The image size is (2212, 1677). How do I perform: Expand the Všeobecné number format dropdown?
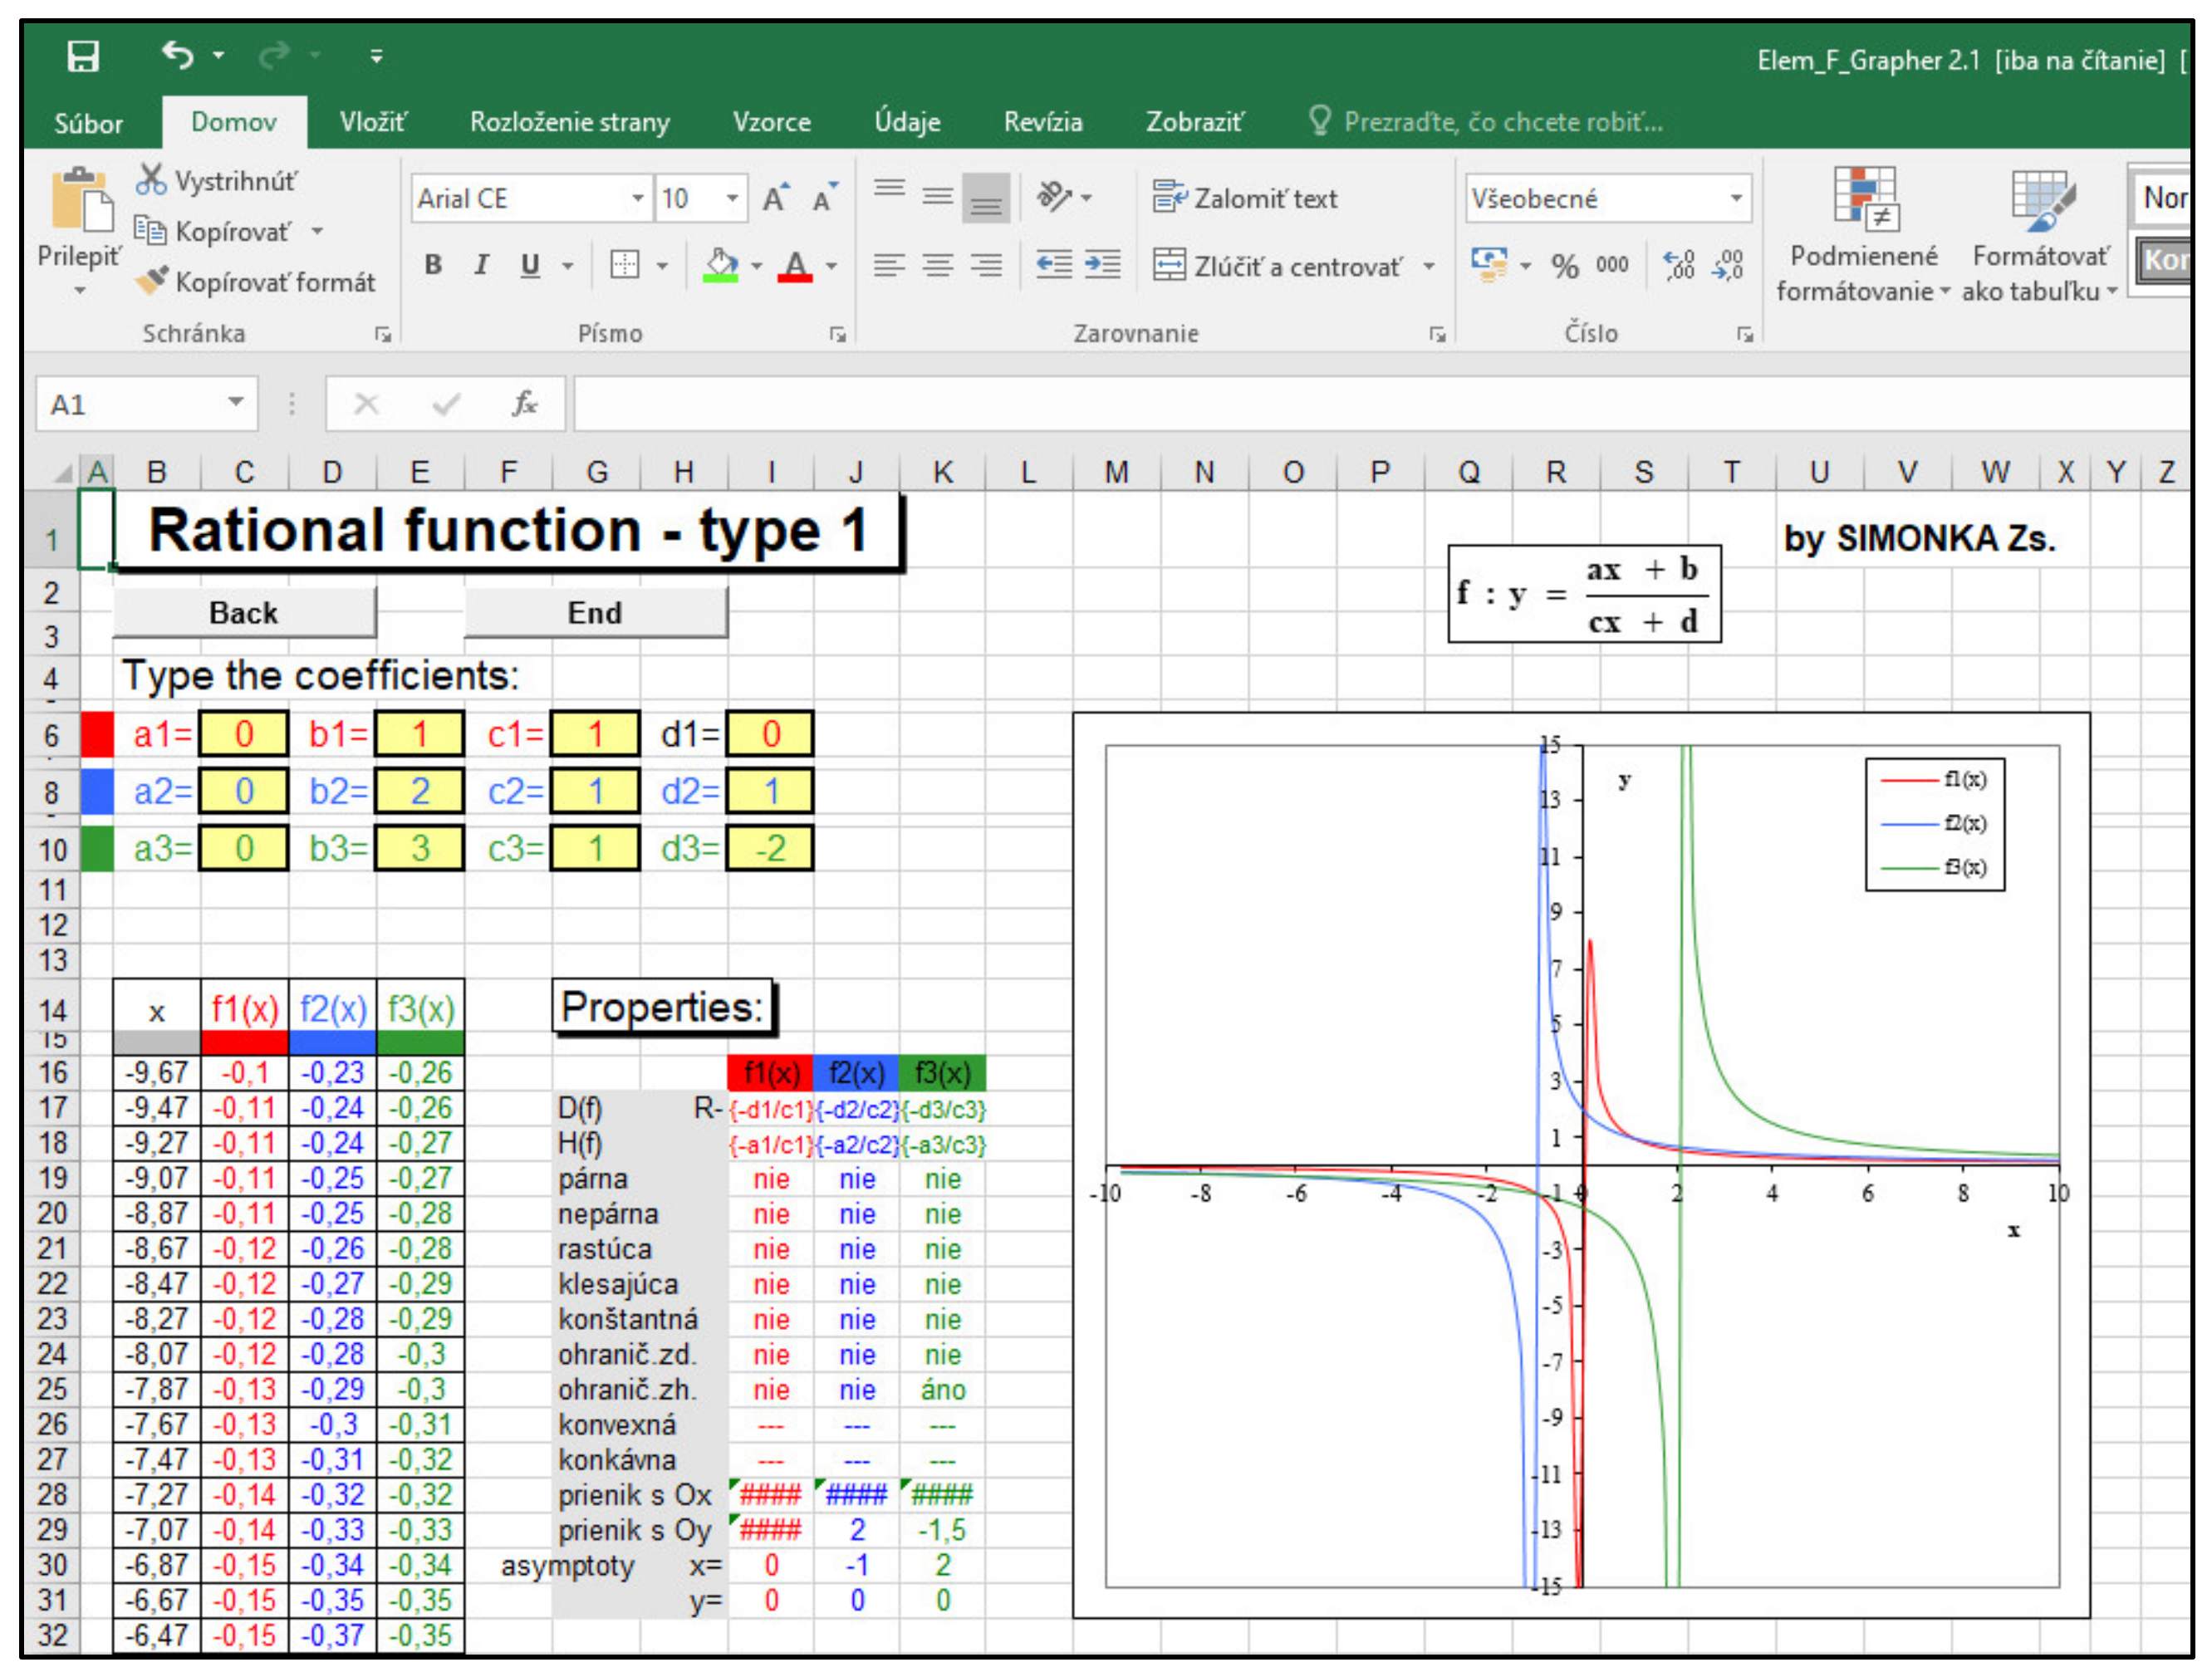click(1736, 198)
